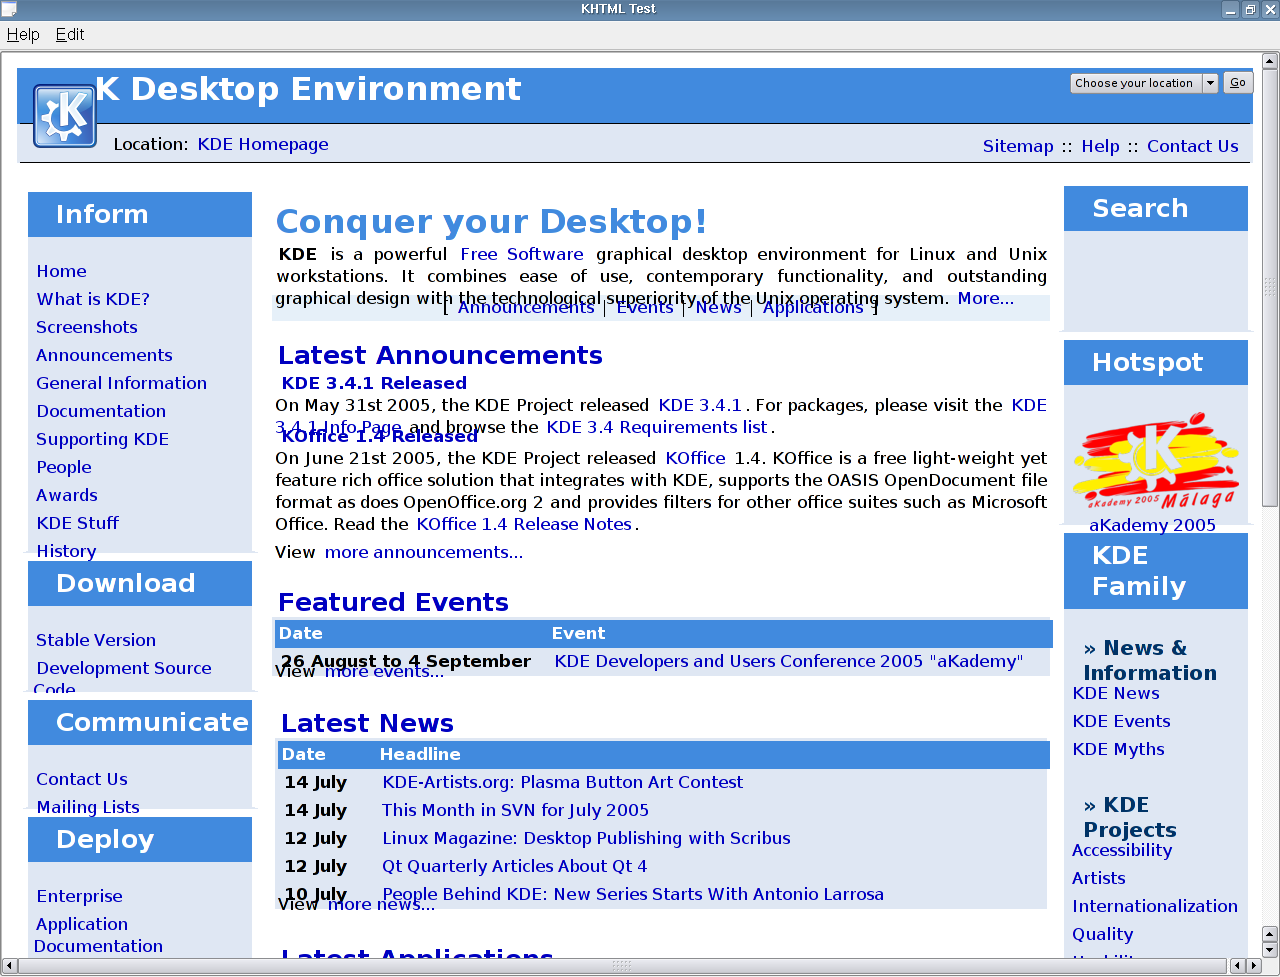Screen dimensions: 1280x977
Task: Open KDE News in the KDE Family panel
Action: (x=1116, y=693)
